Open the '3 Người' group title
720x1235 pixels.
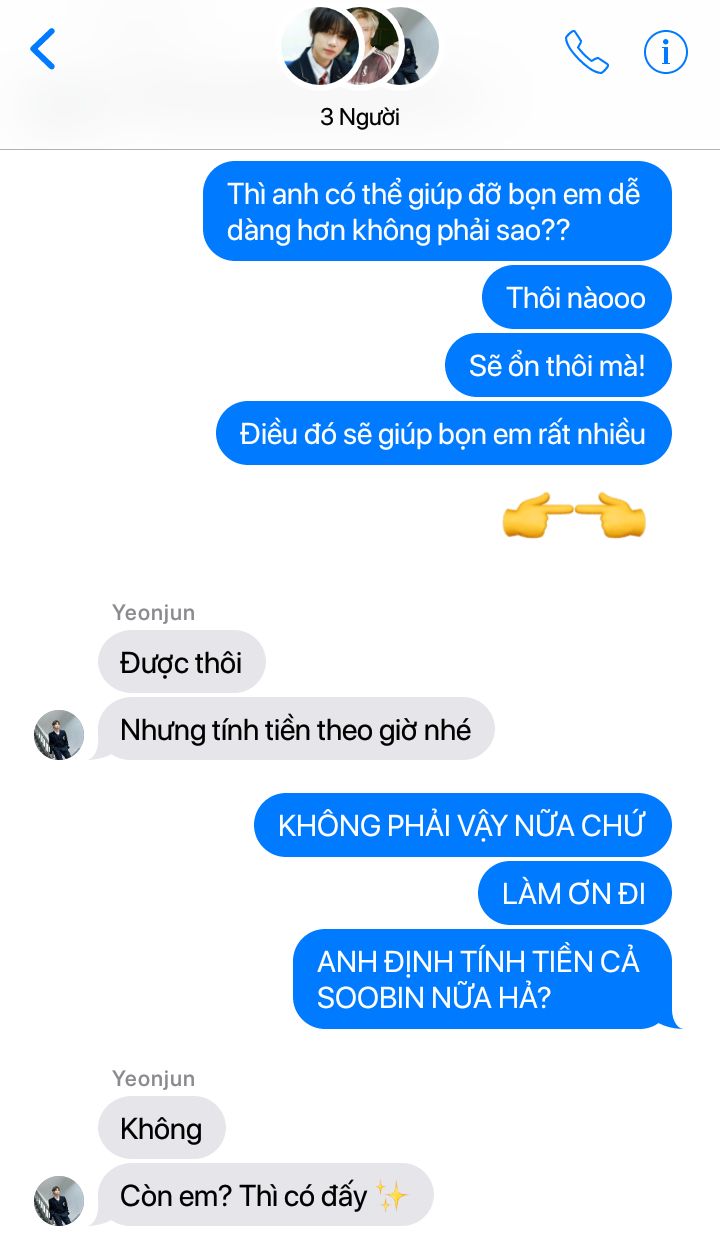360,117
